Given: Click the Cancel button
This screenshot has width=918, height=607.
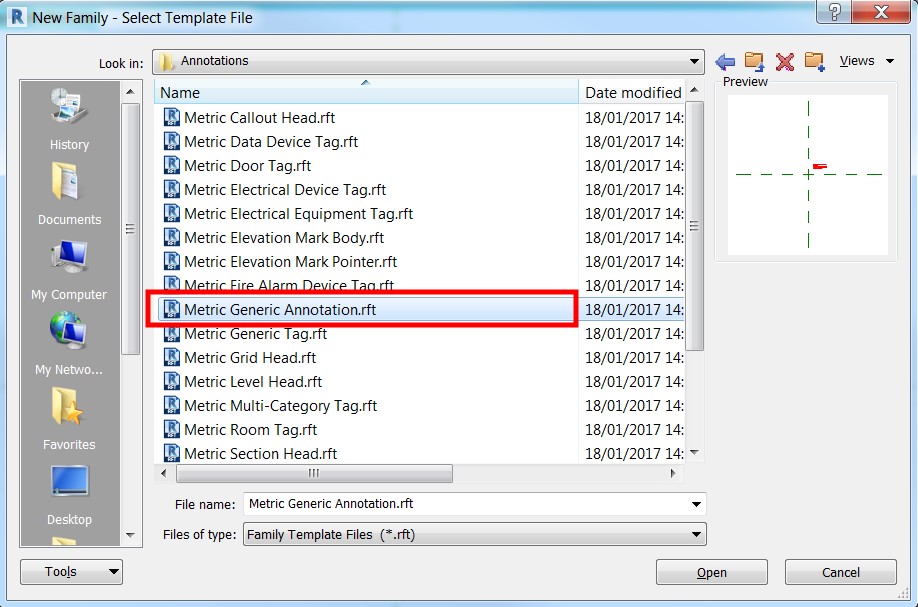Looking at the screenshot, I should click(x=841, y=572).
